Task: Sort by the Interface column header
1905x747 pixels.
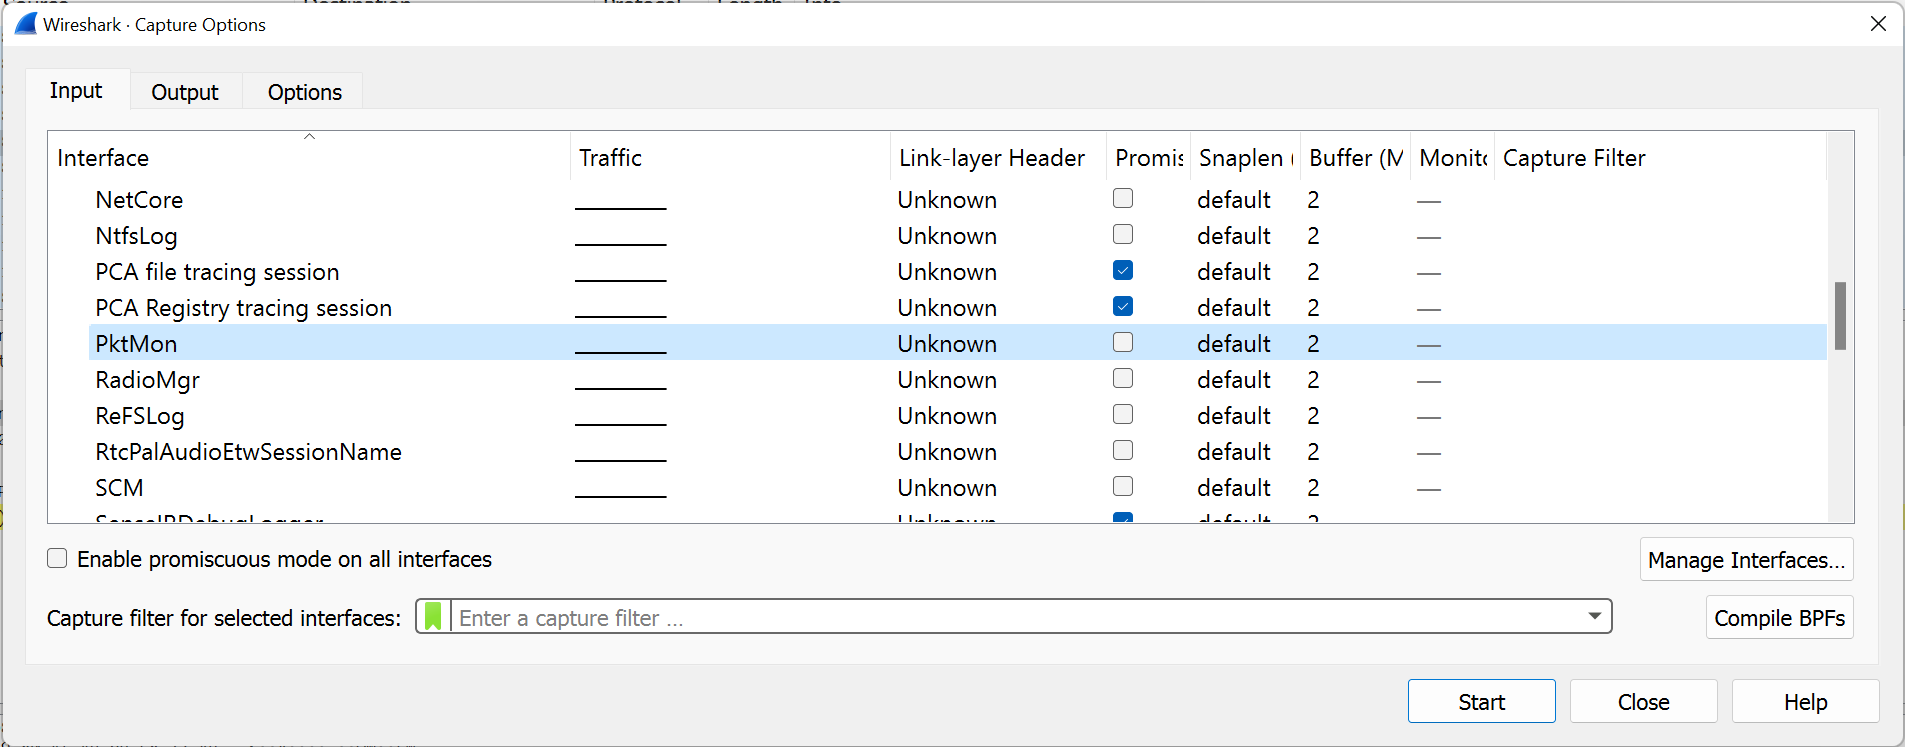Action: [x=309, y=157]
